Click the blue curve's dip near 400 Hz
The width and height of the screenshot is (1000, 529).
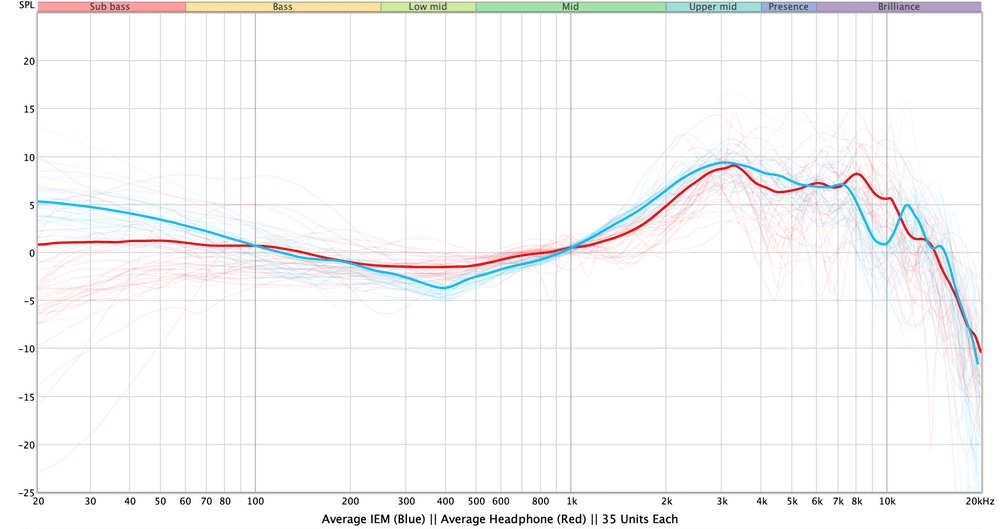pyautogui.click(x=442, y=288)
